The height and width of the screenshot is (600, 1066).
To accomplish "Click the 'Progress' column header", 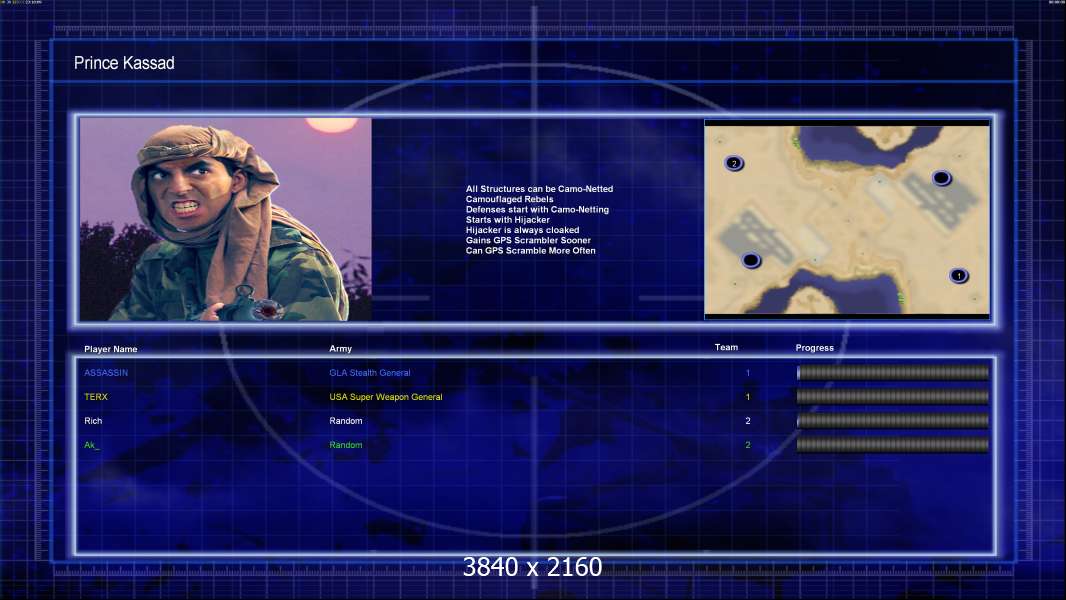I will [814, 348].
